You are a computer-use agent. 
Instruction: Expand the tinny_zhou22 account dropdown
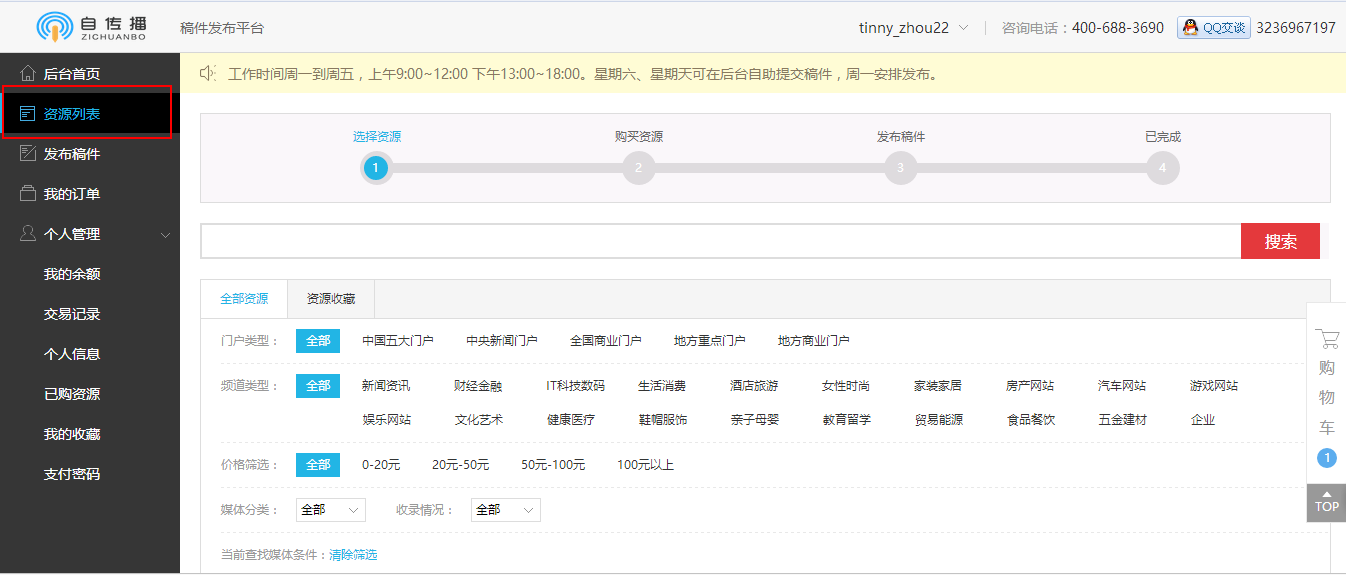[x=913, y=28]
